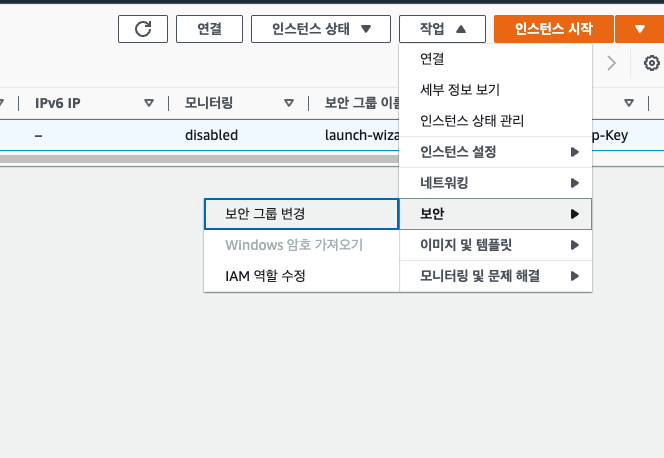Select 세부 정보 보기 menu entry

click(495, 90)
